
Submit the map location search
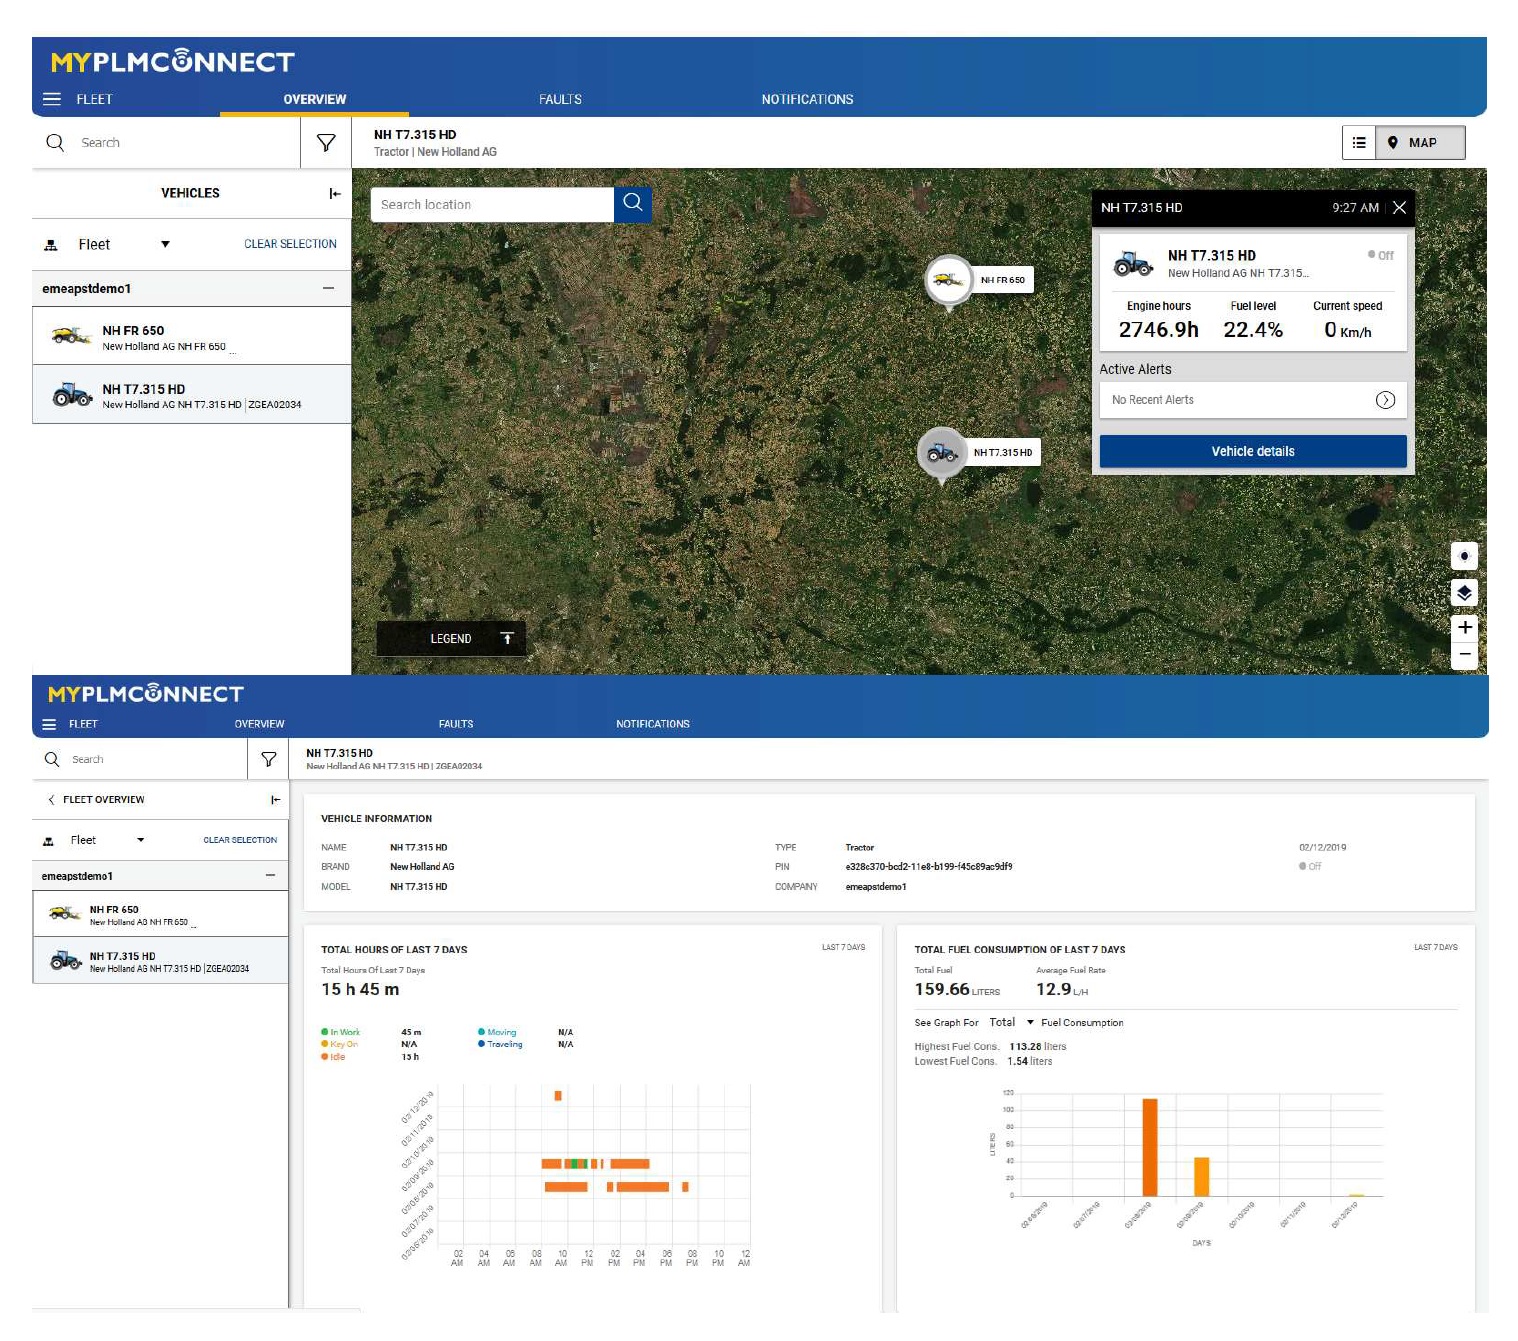click(633, 204)
